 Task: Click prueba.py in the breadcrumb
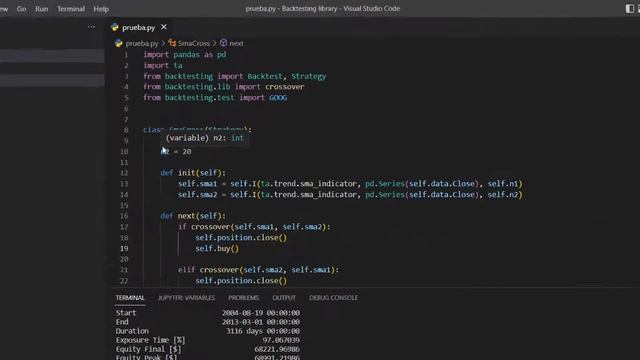pos(142,43)
